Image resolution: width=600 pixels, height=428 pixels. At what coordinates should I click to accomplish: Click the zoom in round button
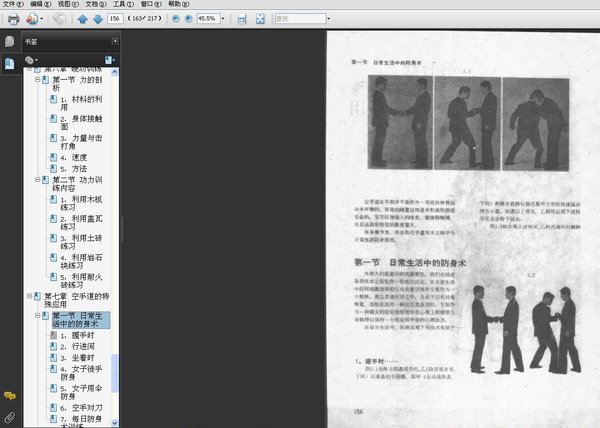pos(188,18)
